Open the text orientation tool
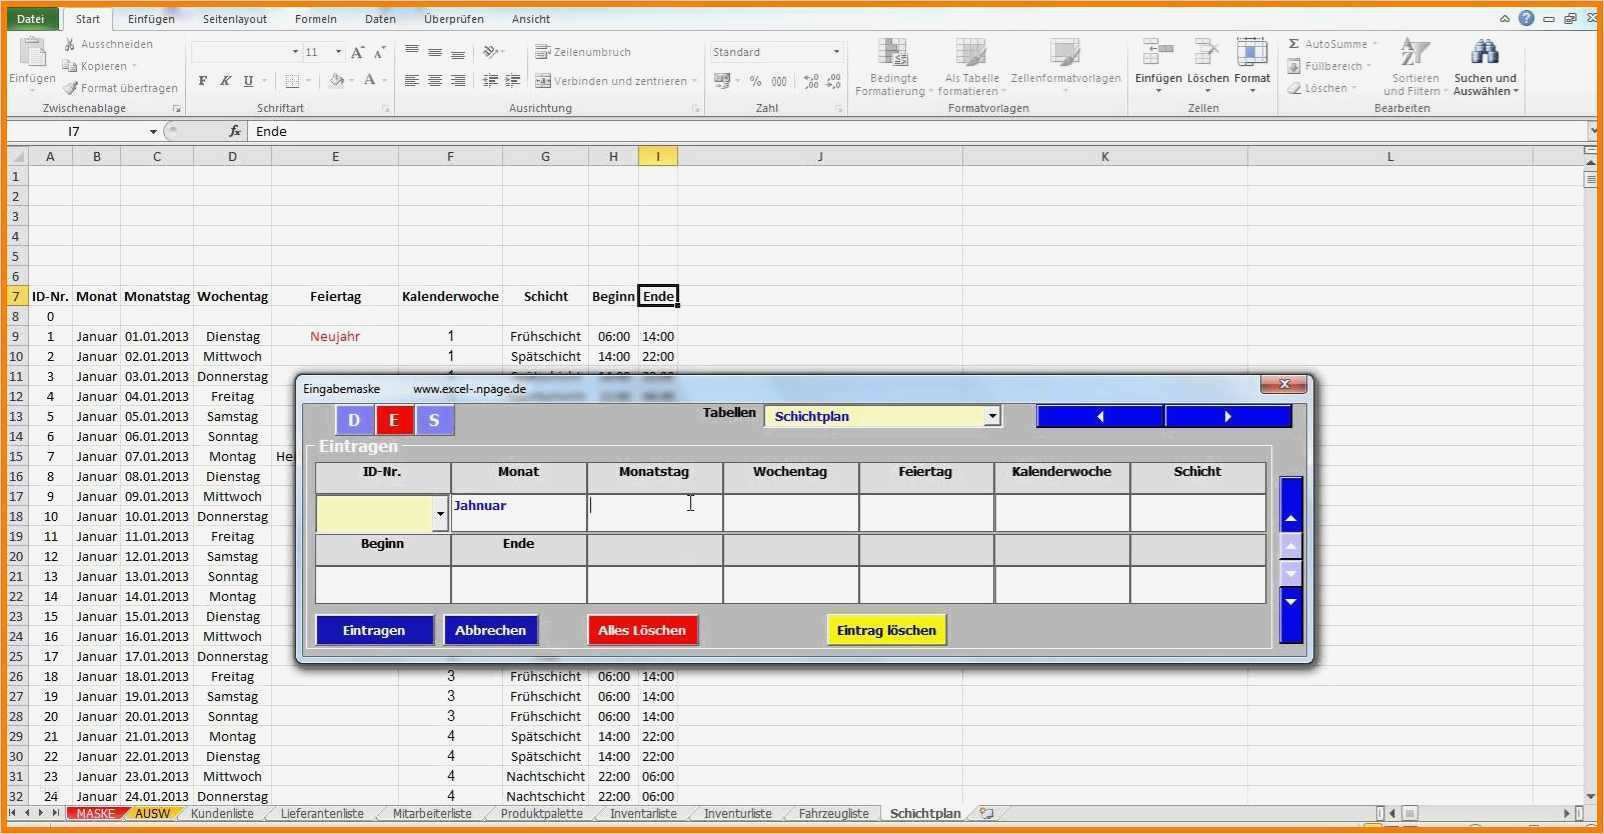 491,52
